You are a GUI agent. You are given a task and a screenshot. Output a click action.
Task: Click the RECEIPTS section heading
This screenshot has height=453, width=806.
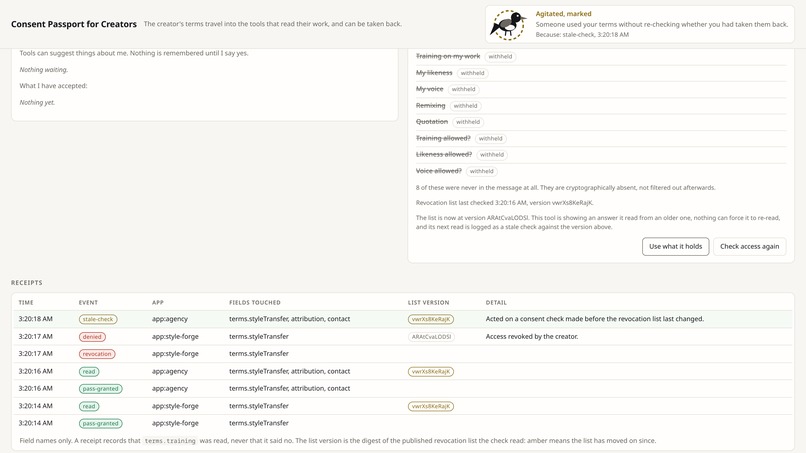tap(27, 283)
